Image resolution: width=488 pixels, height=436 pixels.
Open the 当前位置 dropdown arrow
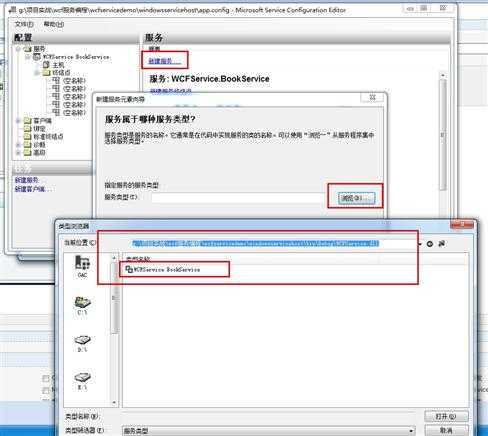pos(420,244)
